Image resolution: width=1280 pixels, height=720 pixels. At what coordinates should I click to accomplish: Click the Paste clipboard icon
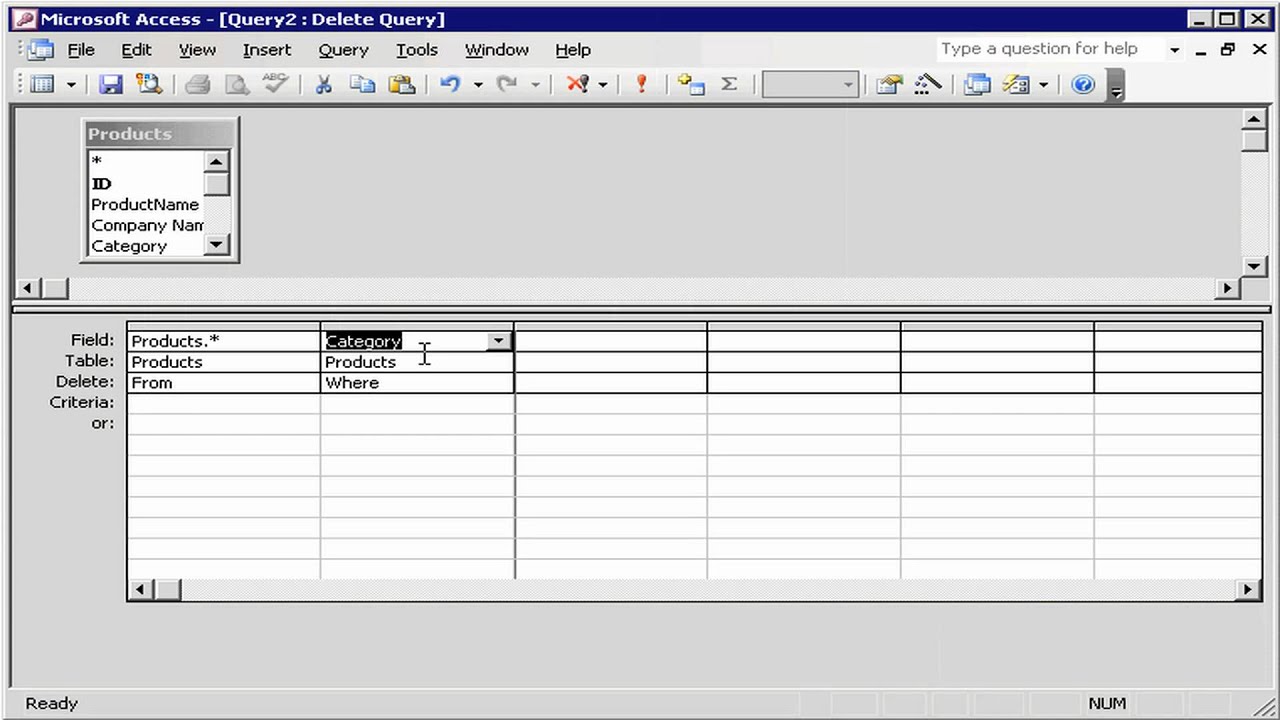click(x=401, y=85)
